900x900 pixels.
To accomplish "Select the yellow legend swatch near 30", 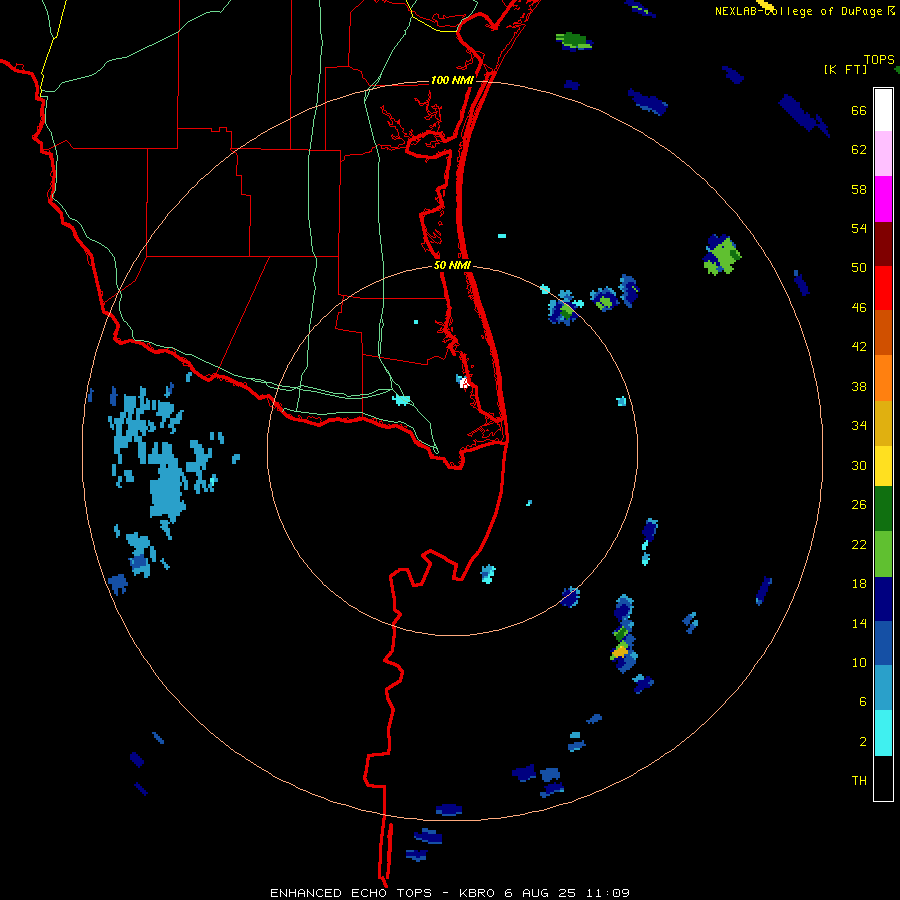I will click(883, 466).
